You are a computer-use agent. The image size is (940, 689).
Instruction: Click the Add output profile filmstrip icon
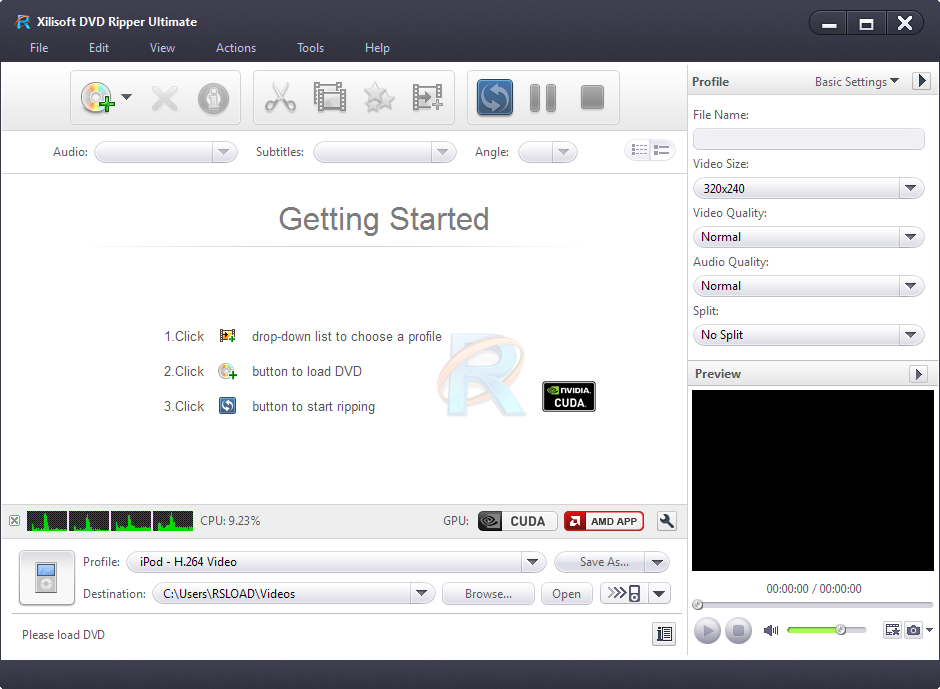click(x=427, y=97)
